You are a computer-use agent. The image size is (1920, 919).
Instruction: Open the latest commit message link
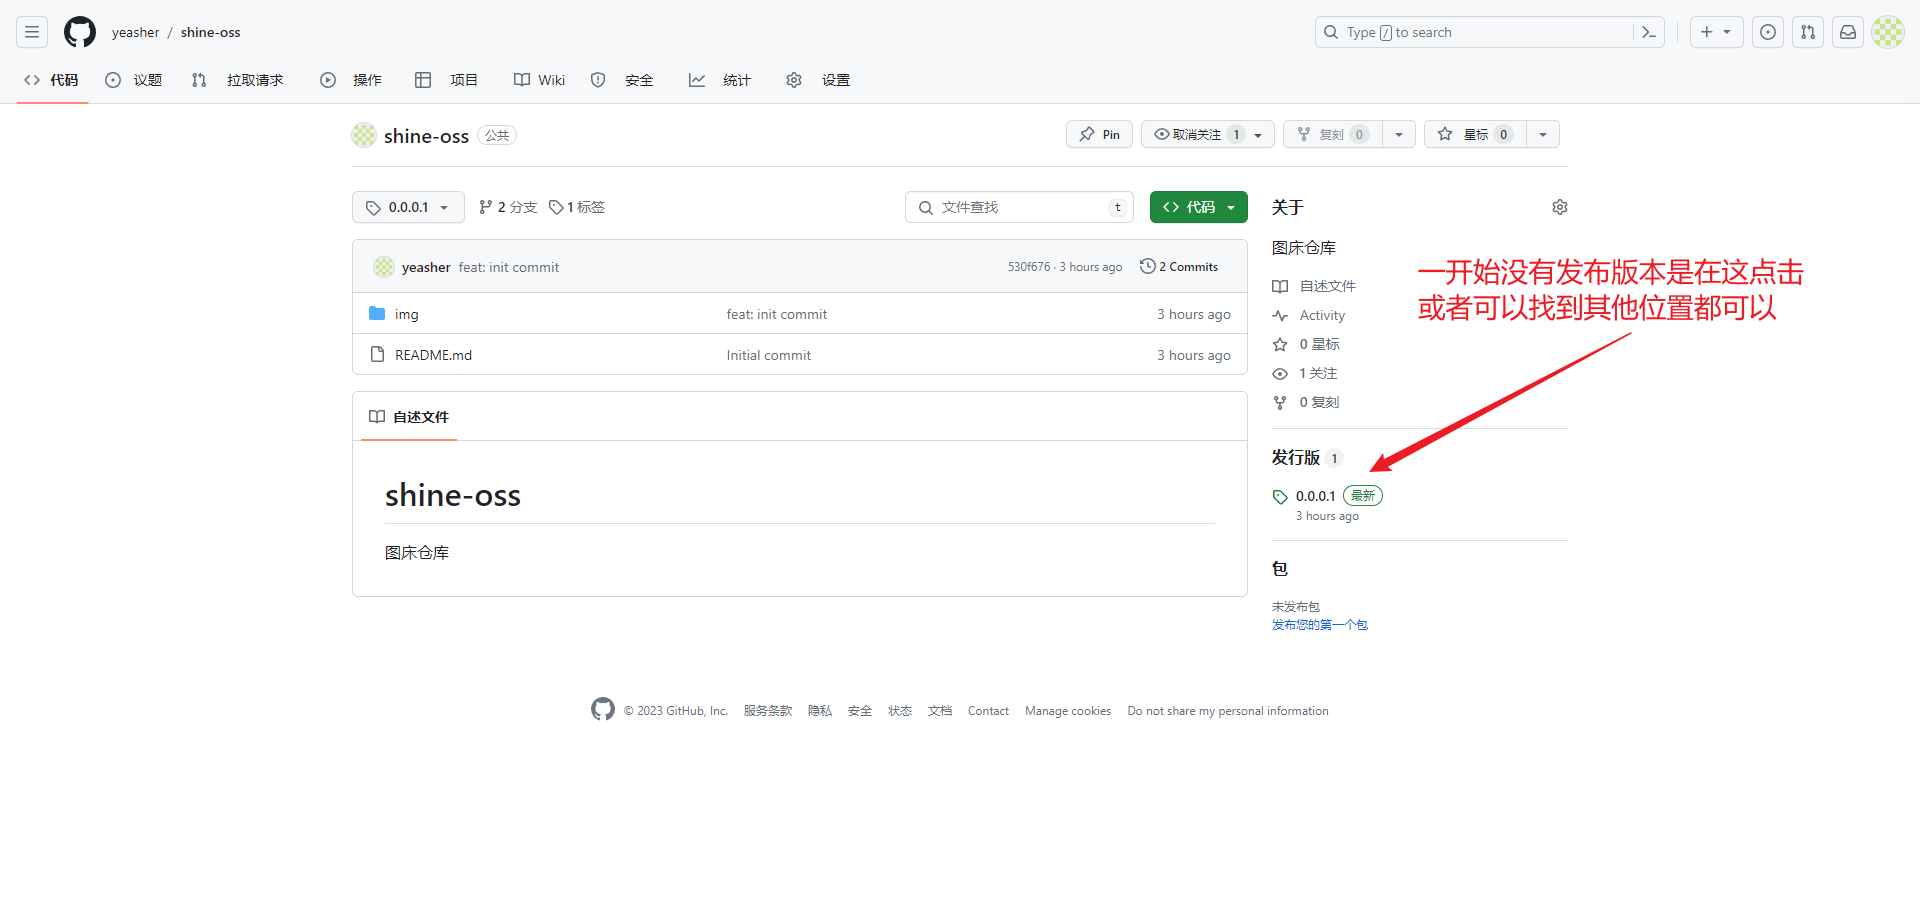509,267
